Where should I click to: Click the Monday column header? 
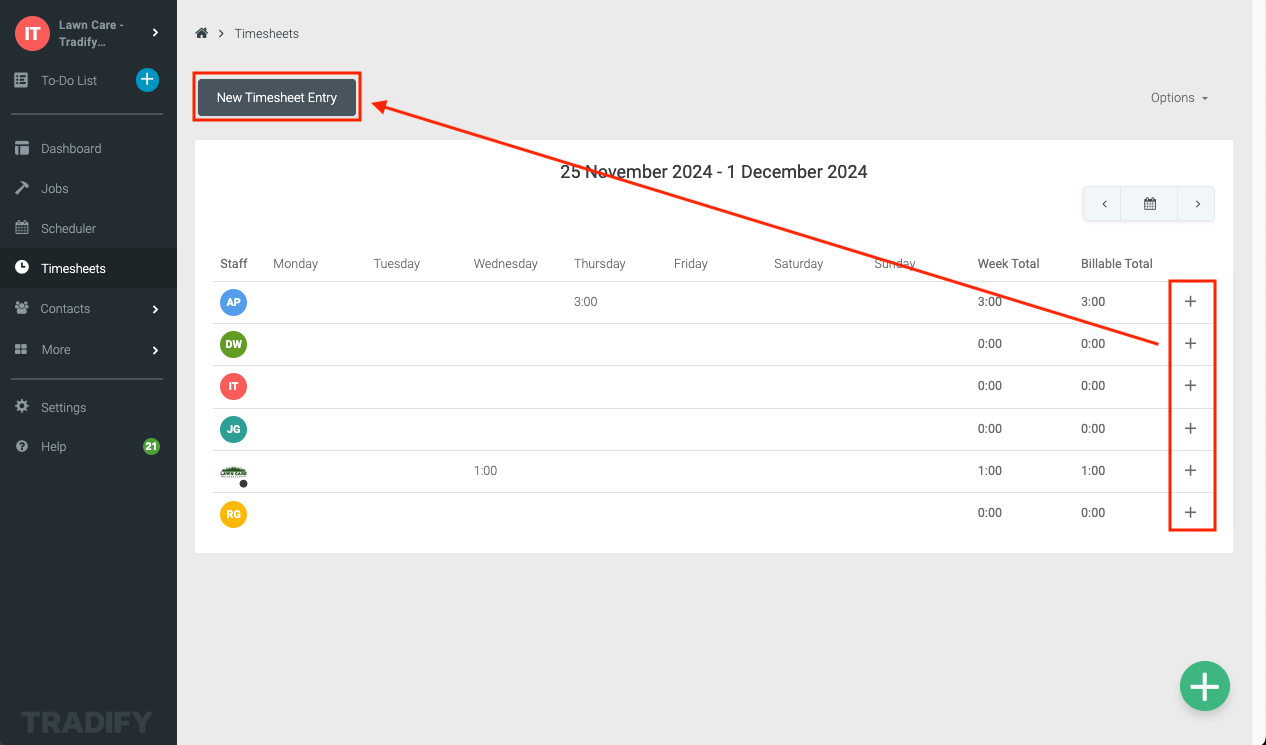pos(295,264)
